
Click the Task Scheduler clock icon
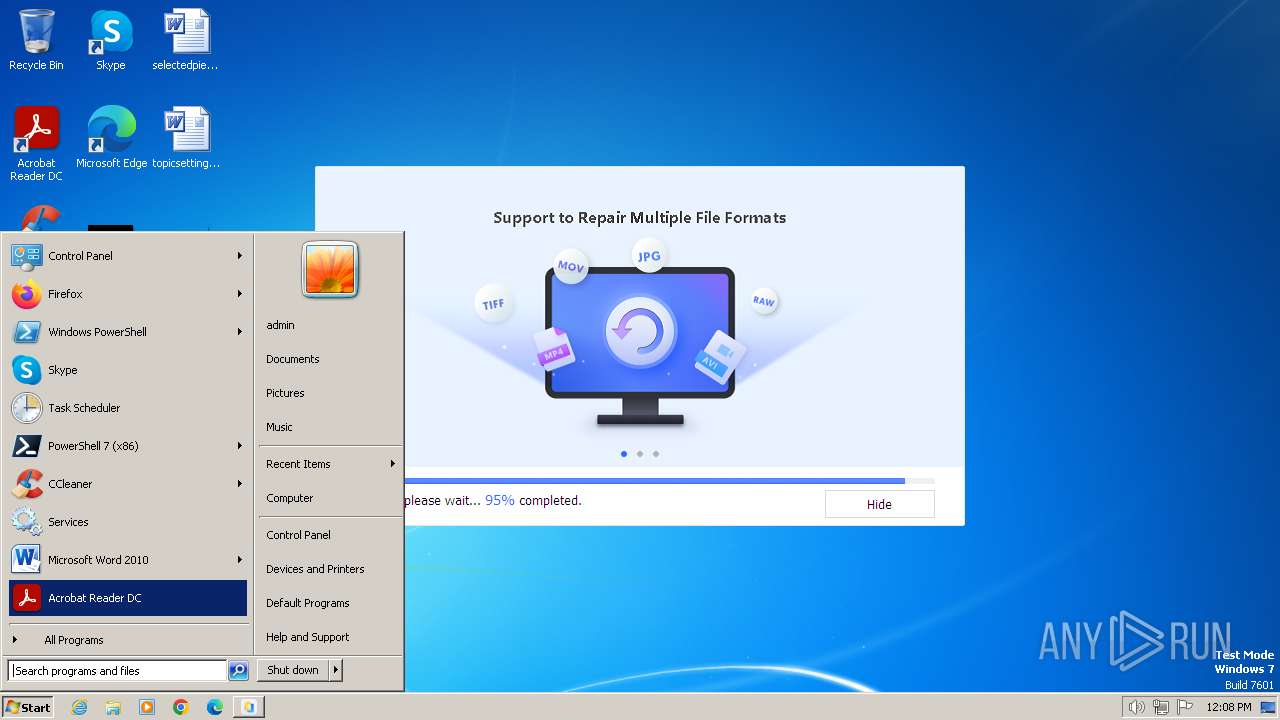coord(26,408)
